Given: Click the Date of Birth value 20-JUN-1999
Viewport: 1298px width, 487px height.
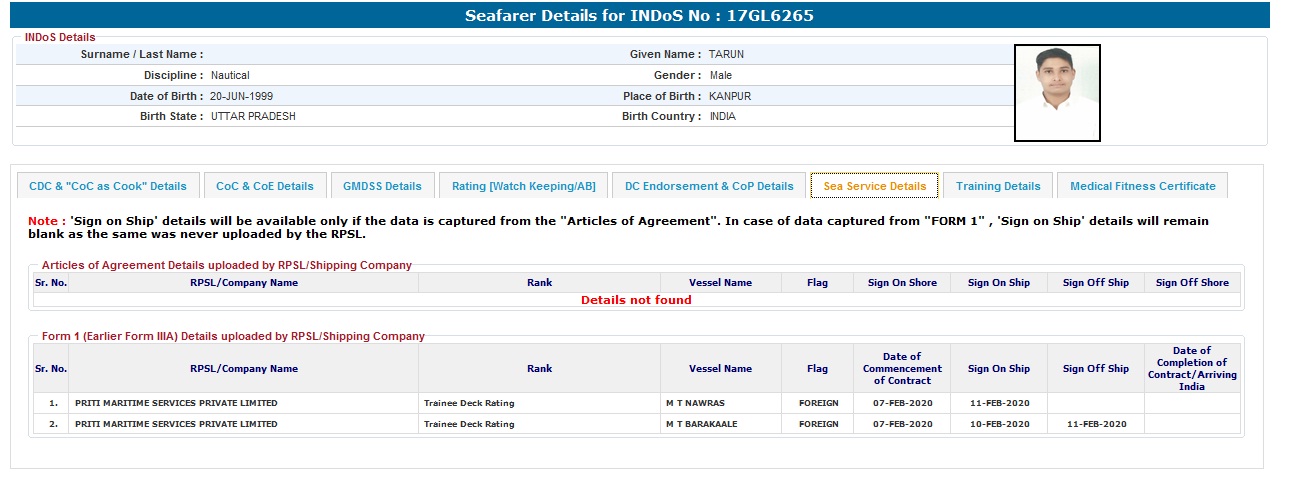Looking at the screenshot, I should (241, 96).
